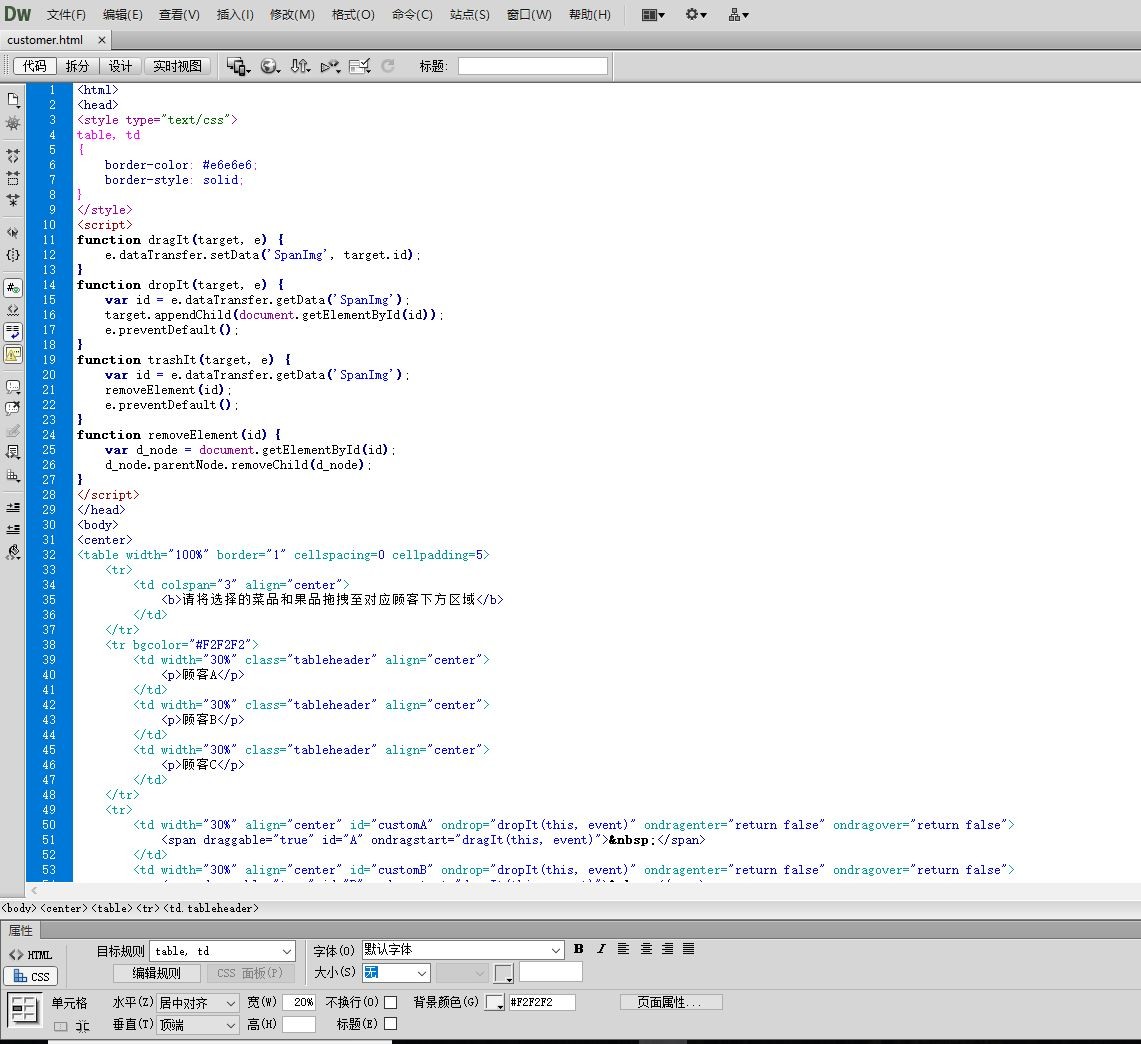Screen dimensions: 1141x1044
Task: Toggle the 不换行(O) checkbox
Action: (391, 1003)
